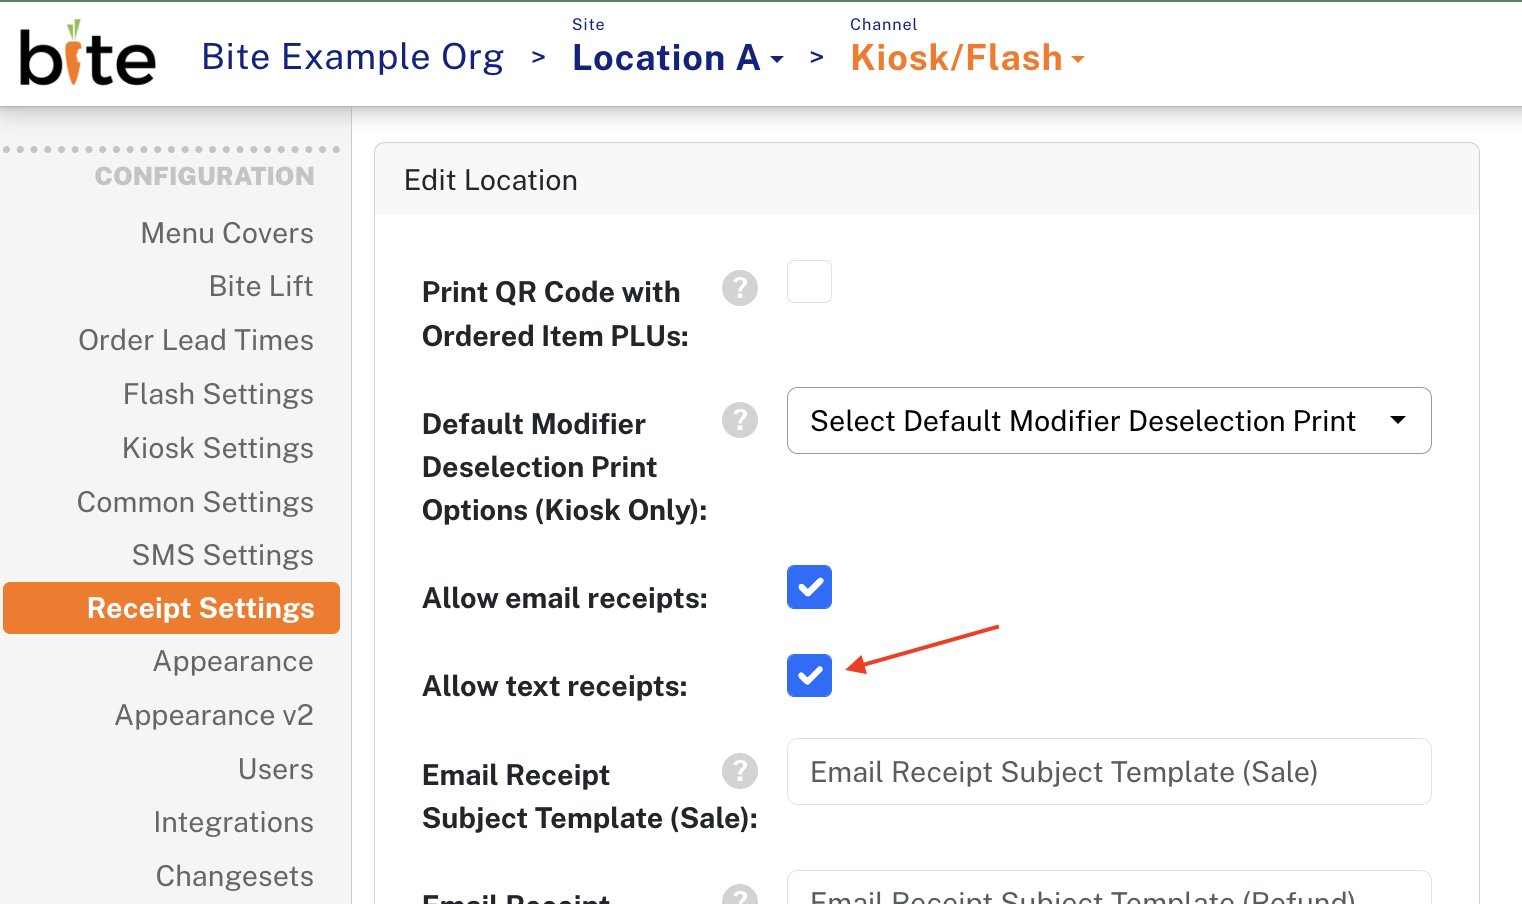Open Kiosk Settings in sidebar
The image size is (1522, 904).
(218, 448)
